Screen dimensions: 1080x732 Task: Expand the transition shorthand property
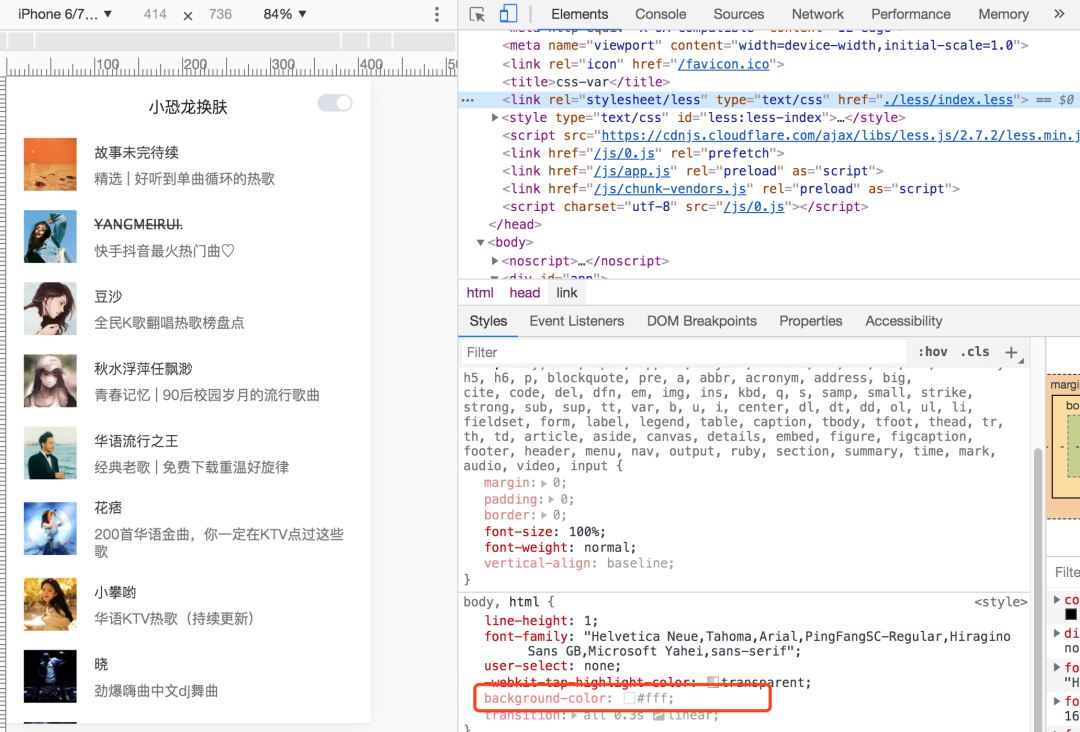574,715
